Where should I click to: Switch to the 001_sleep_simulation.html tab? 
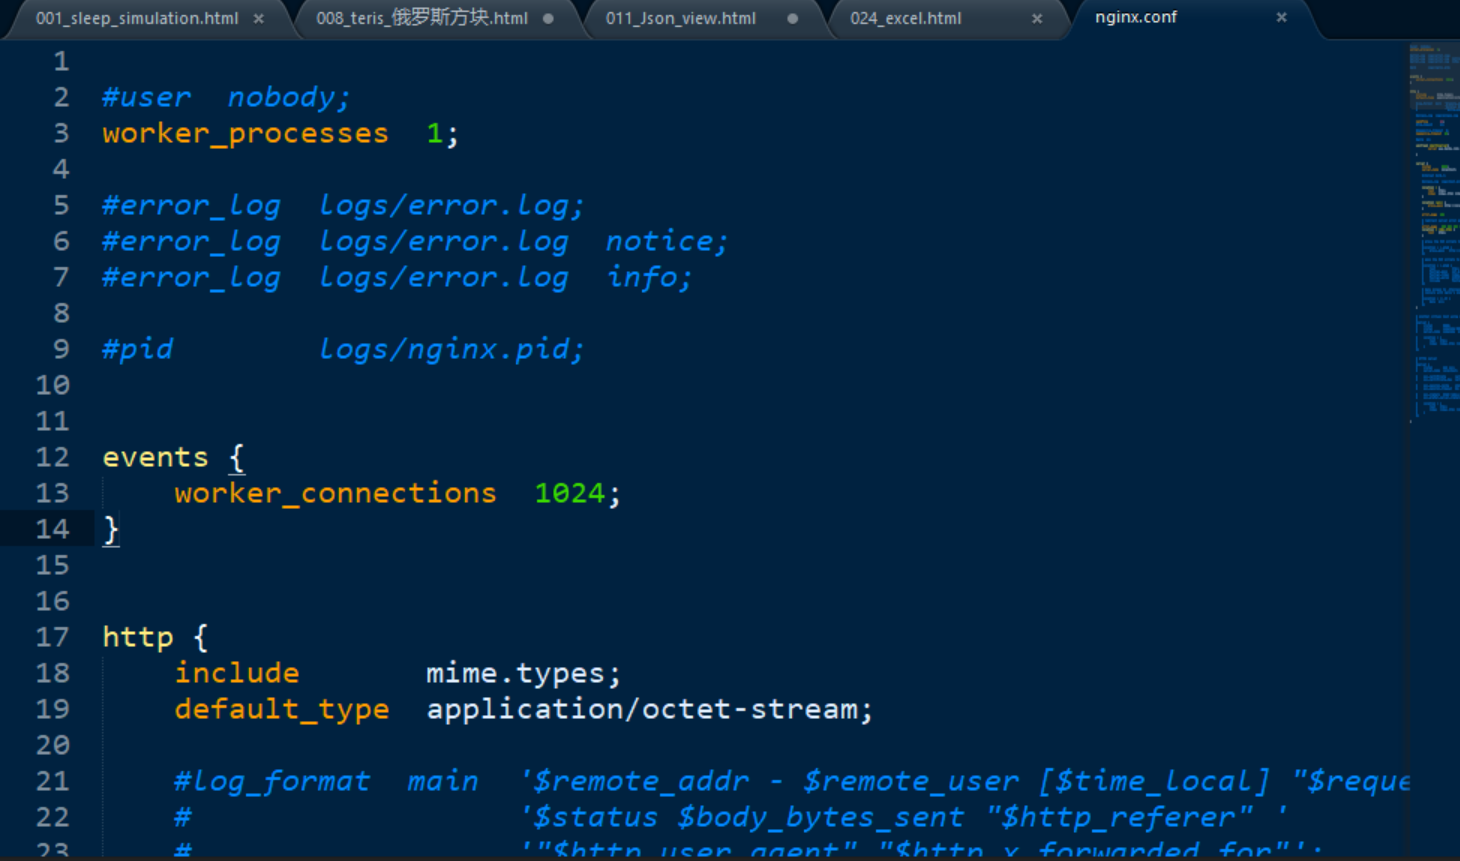pos(137,18)
